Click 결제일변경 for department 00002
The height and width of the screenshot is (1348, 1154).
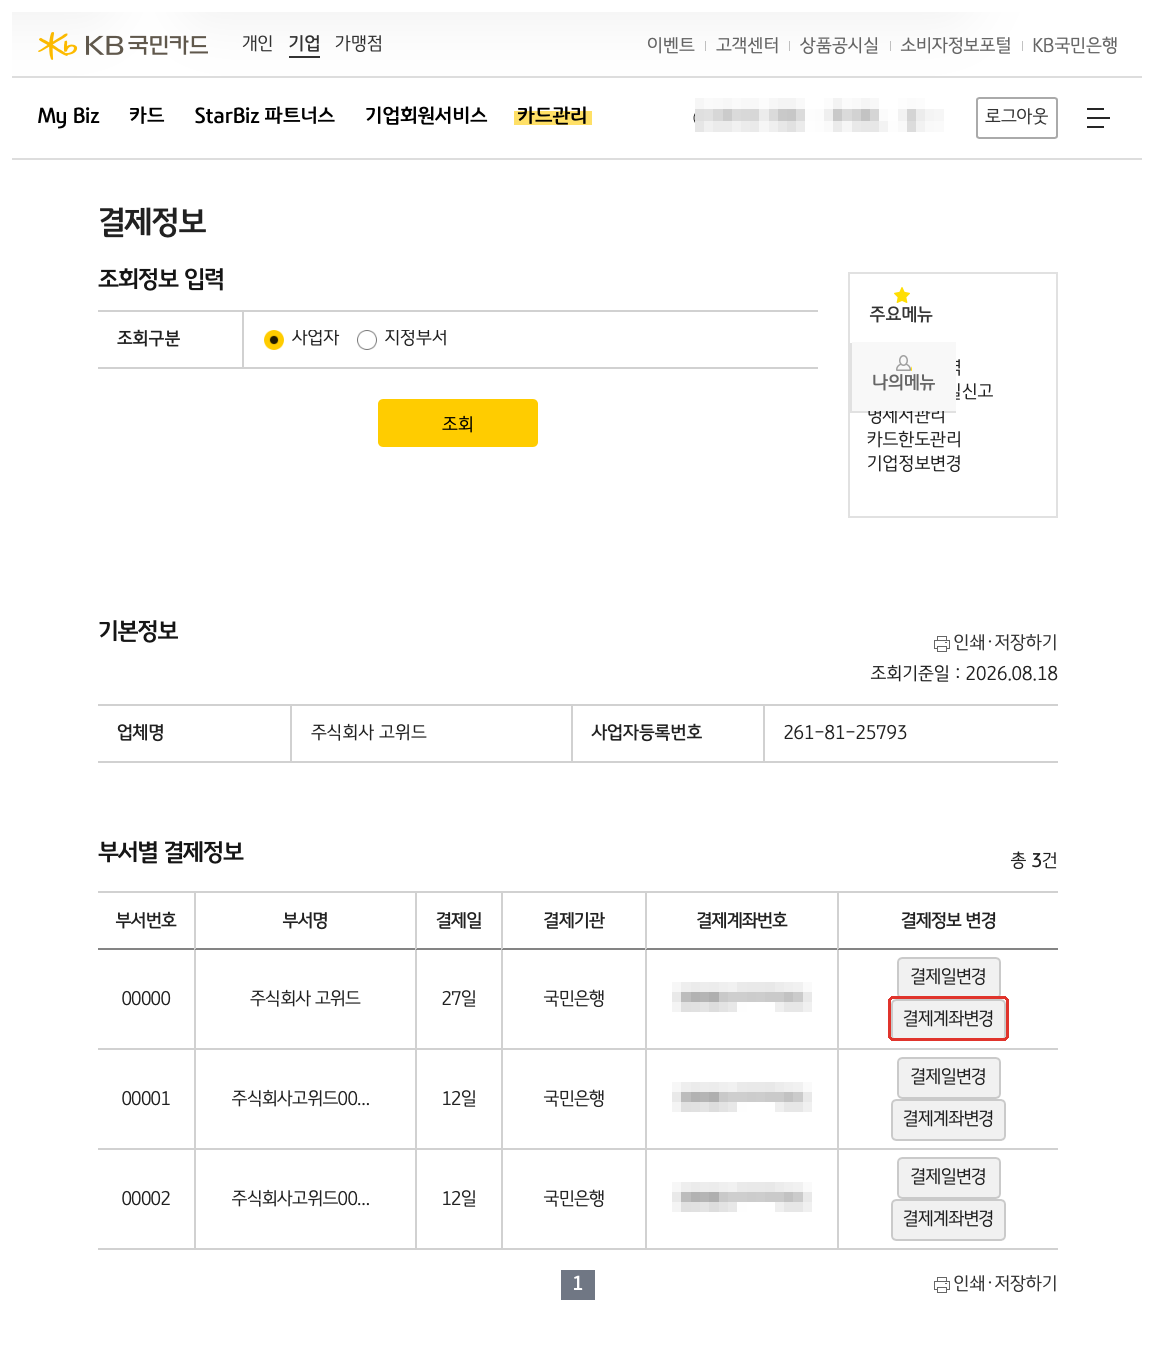948,1177
